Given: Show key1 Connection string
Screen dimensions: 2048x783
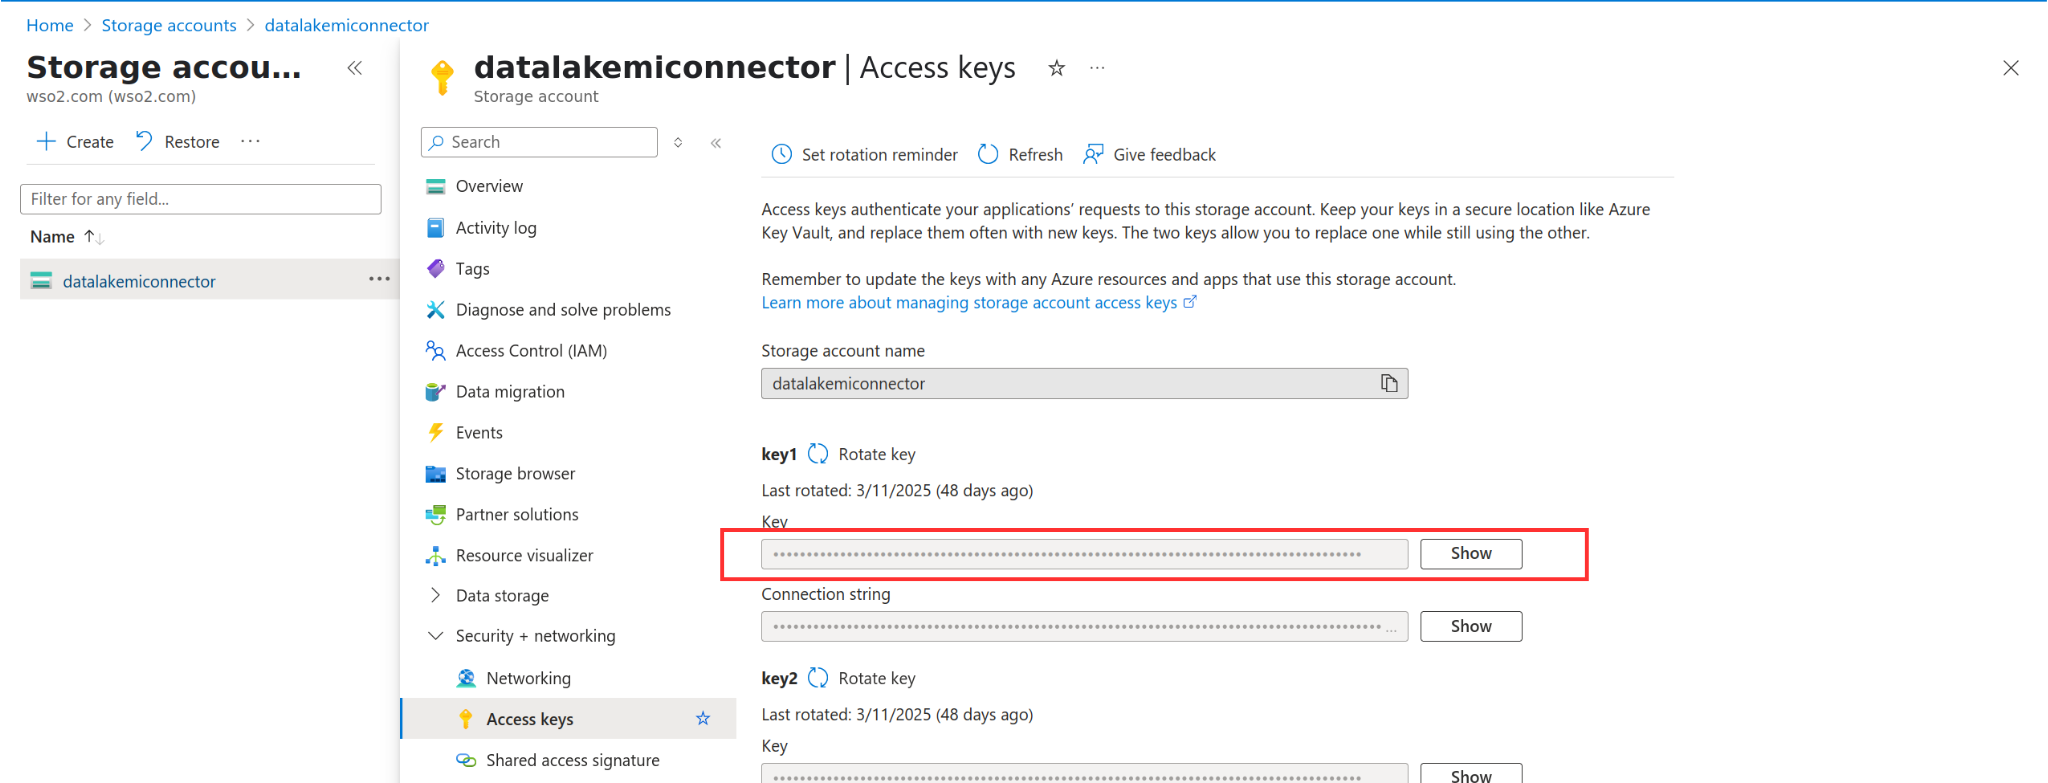Looking at the screenshot, I should coord(1471,627).
